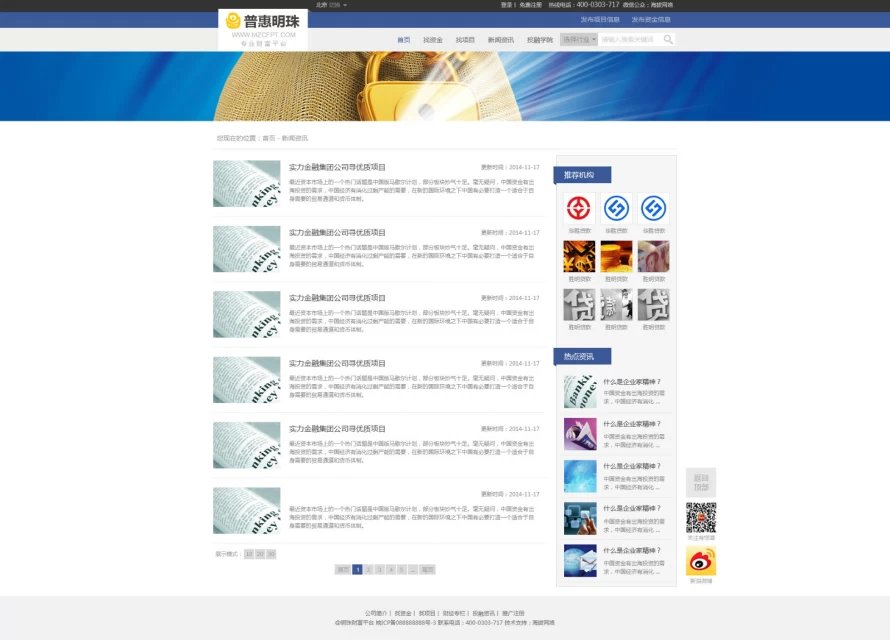Open the Sina Weibo icon
Image resolution: width=890 pixels, height=640 pixels.
pos(701,562)
